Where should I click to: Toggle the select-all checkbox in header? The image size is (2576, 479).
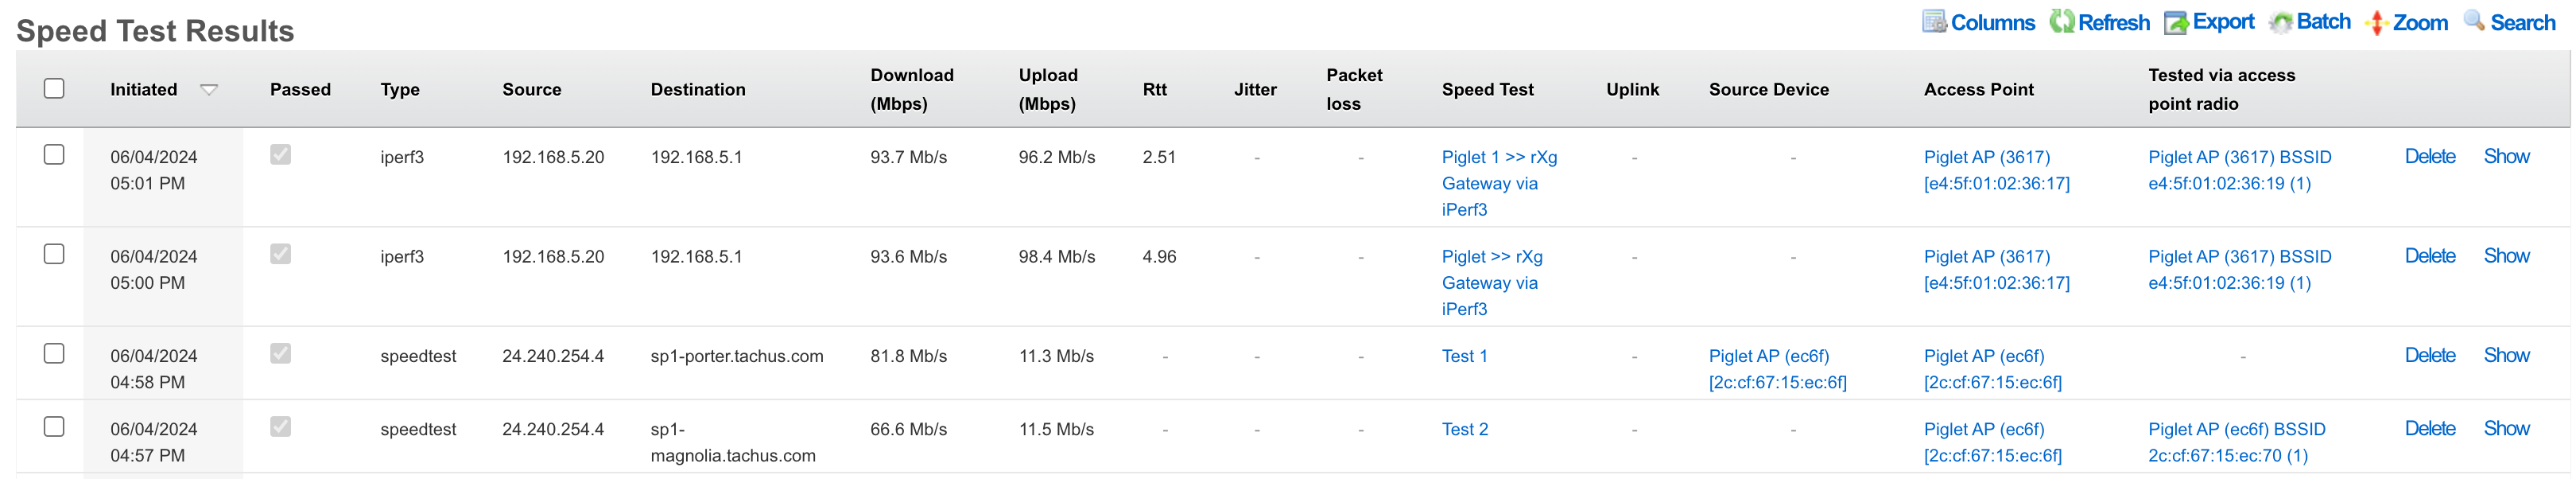pyautogui.click(x=54, y=89)
